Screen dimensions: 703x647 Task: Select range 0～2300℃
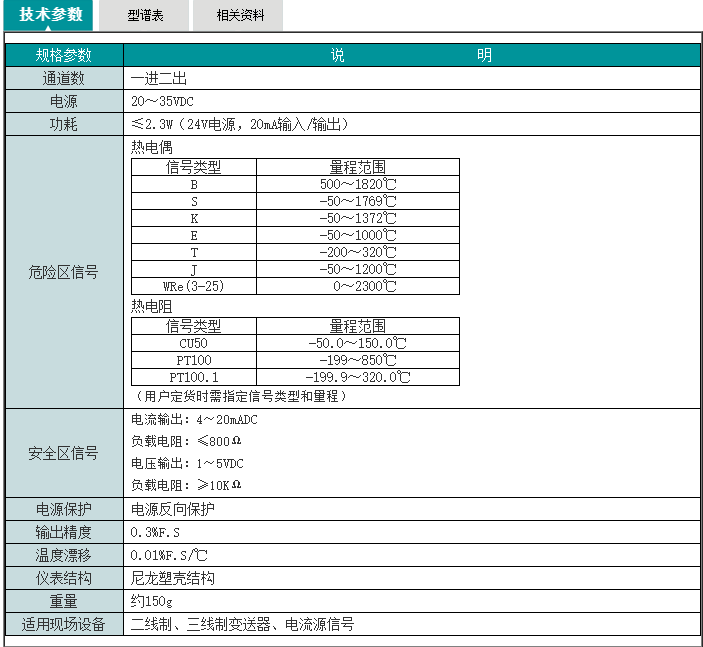coord(365,287)
